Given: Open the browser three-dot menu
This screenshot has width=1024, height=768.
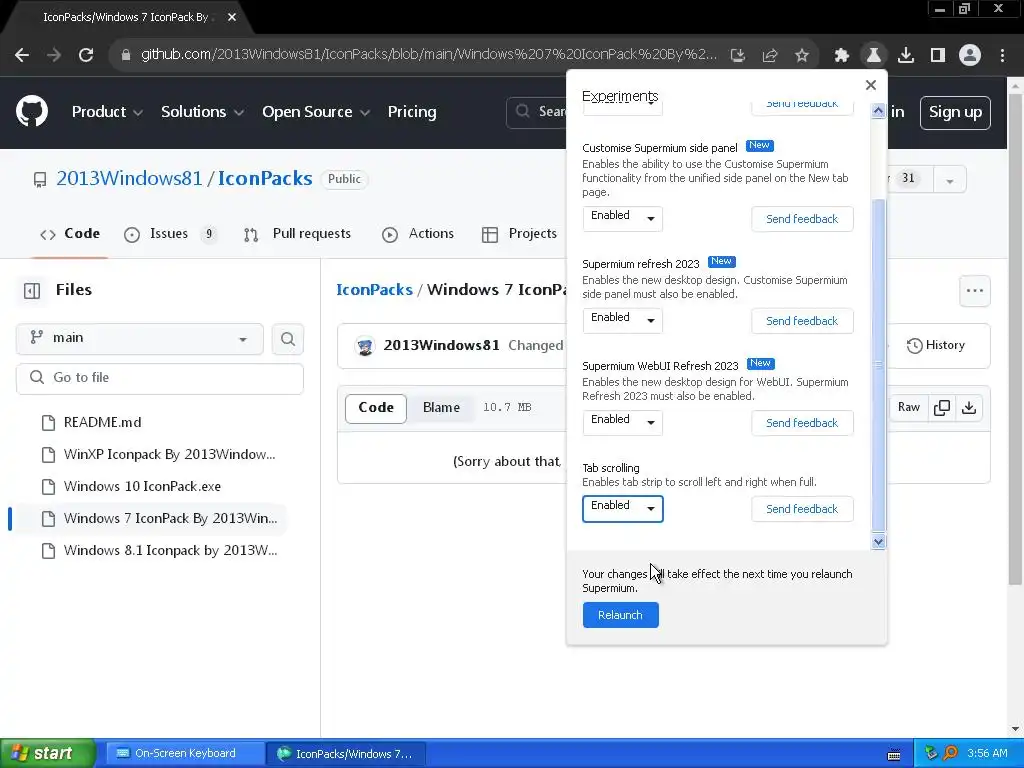Looking at the screenshot, I should click(1002, 56).
